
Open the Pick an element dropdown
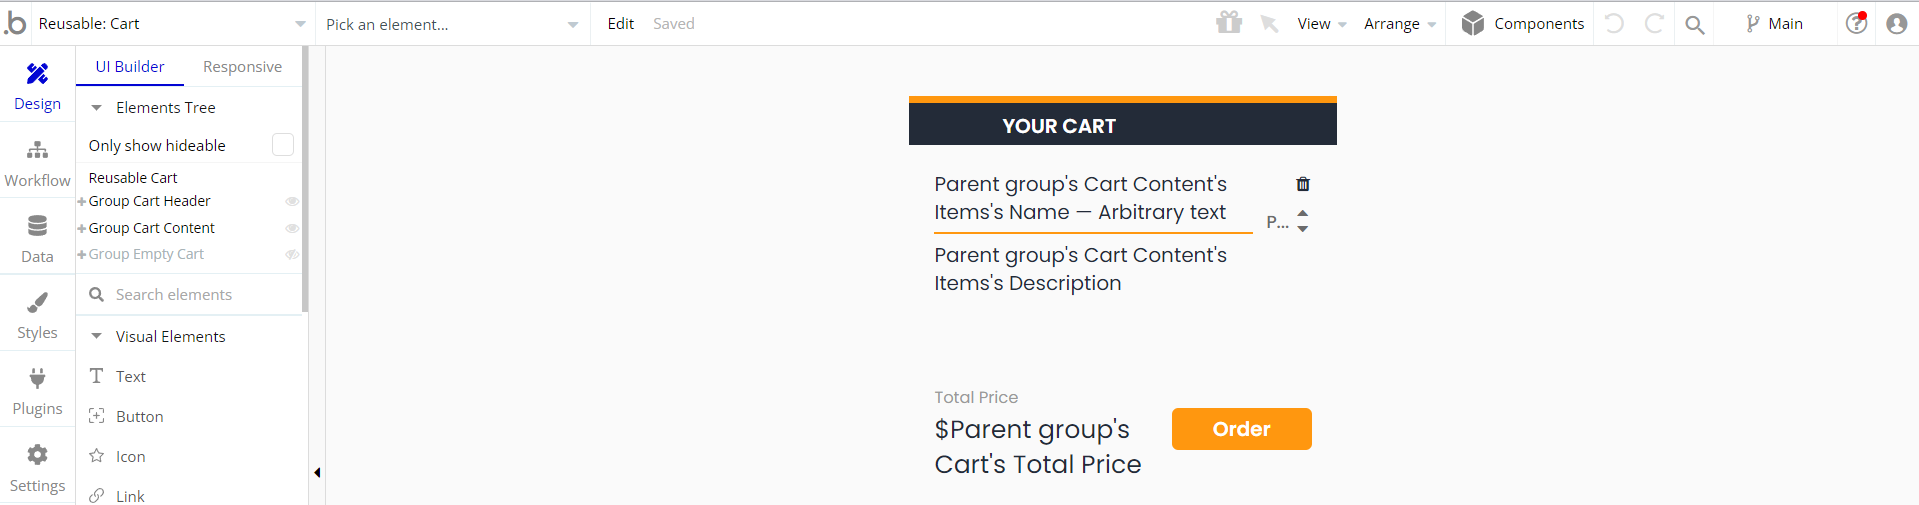[x=452, y=24]
